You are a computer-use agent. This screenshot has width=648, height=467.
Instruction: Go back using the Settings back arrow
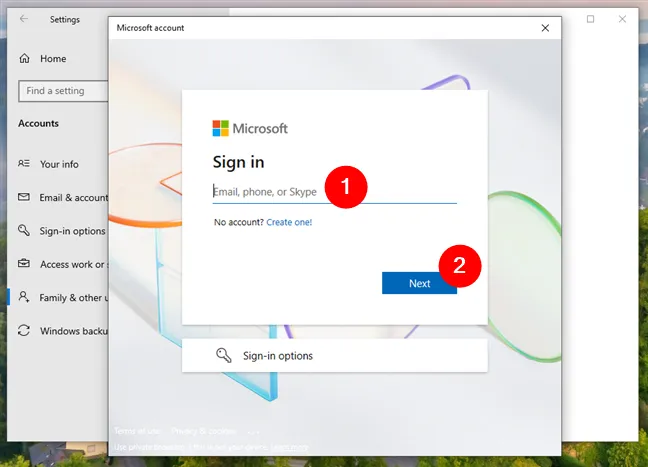[24, 19]
